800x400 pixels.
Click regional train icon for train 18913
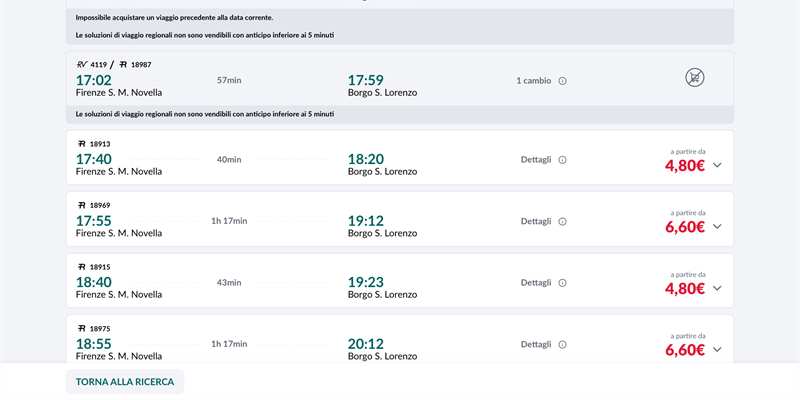point(81,144)
